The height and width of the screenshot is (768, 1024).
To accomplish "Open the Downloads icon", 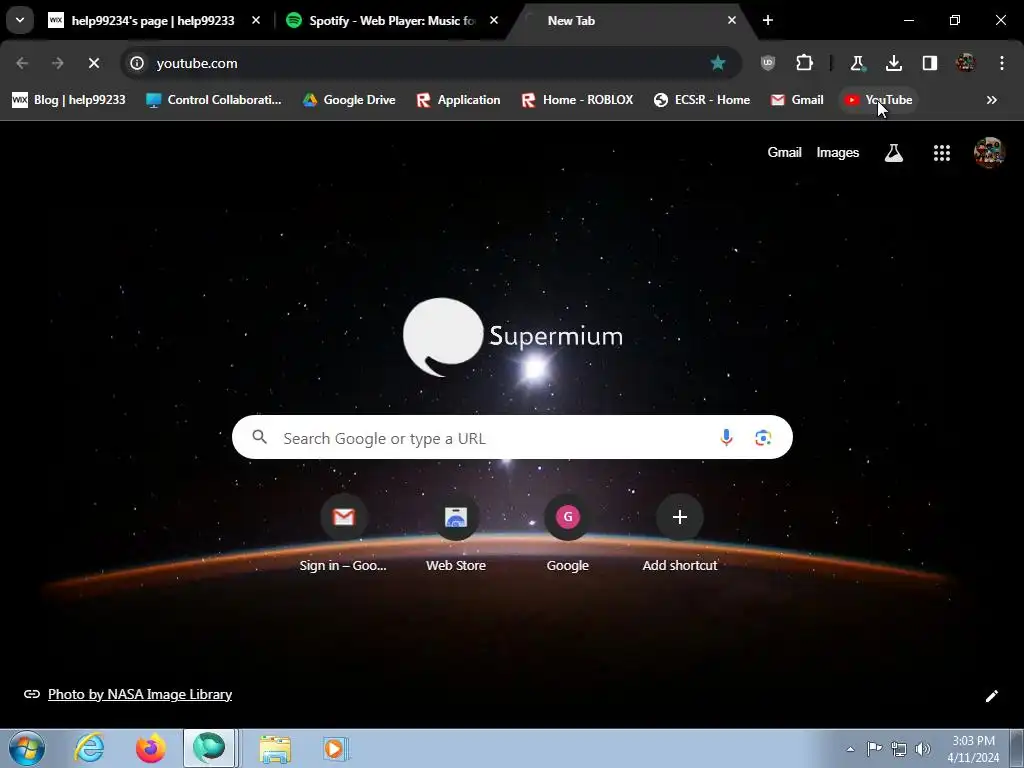I will pos(893,63).
